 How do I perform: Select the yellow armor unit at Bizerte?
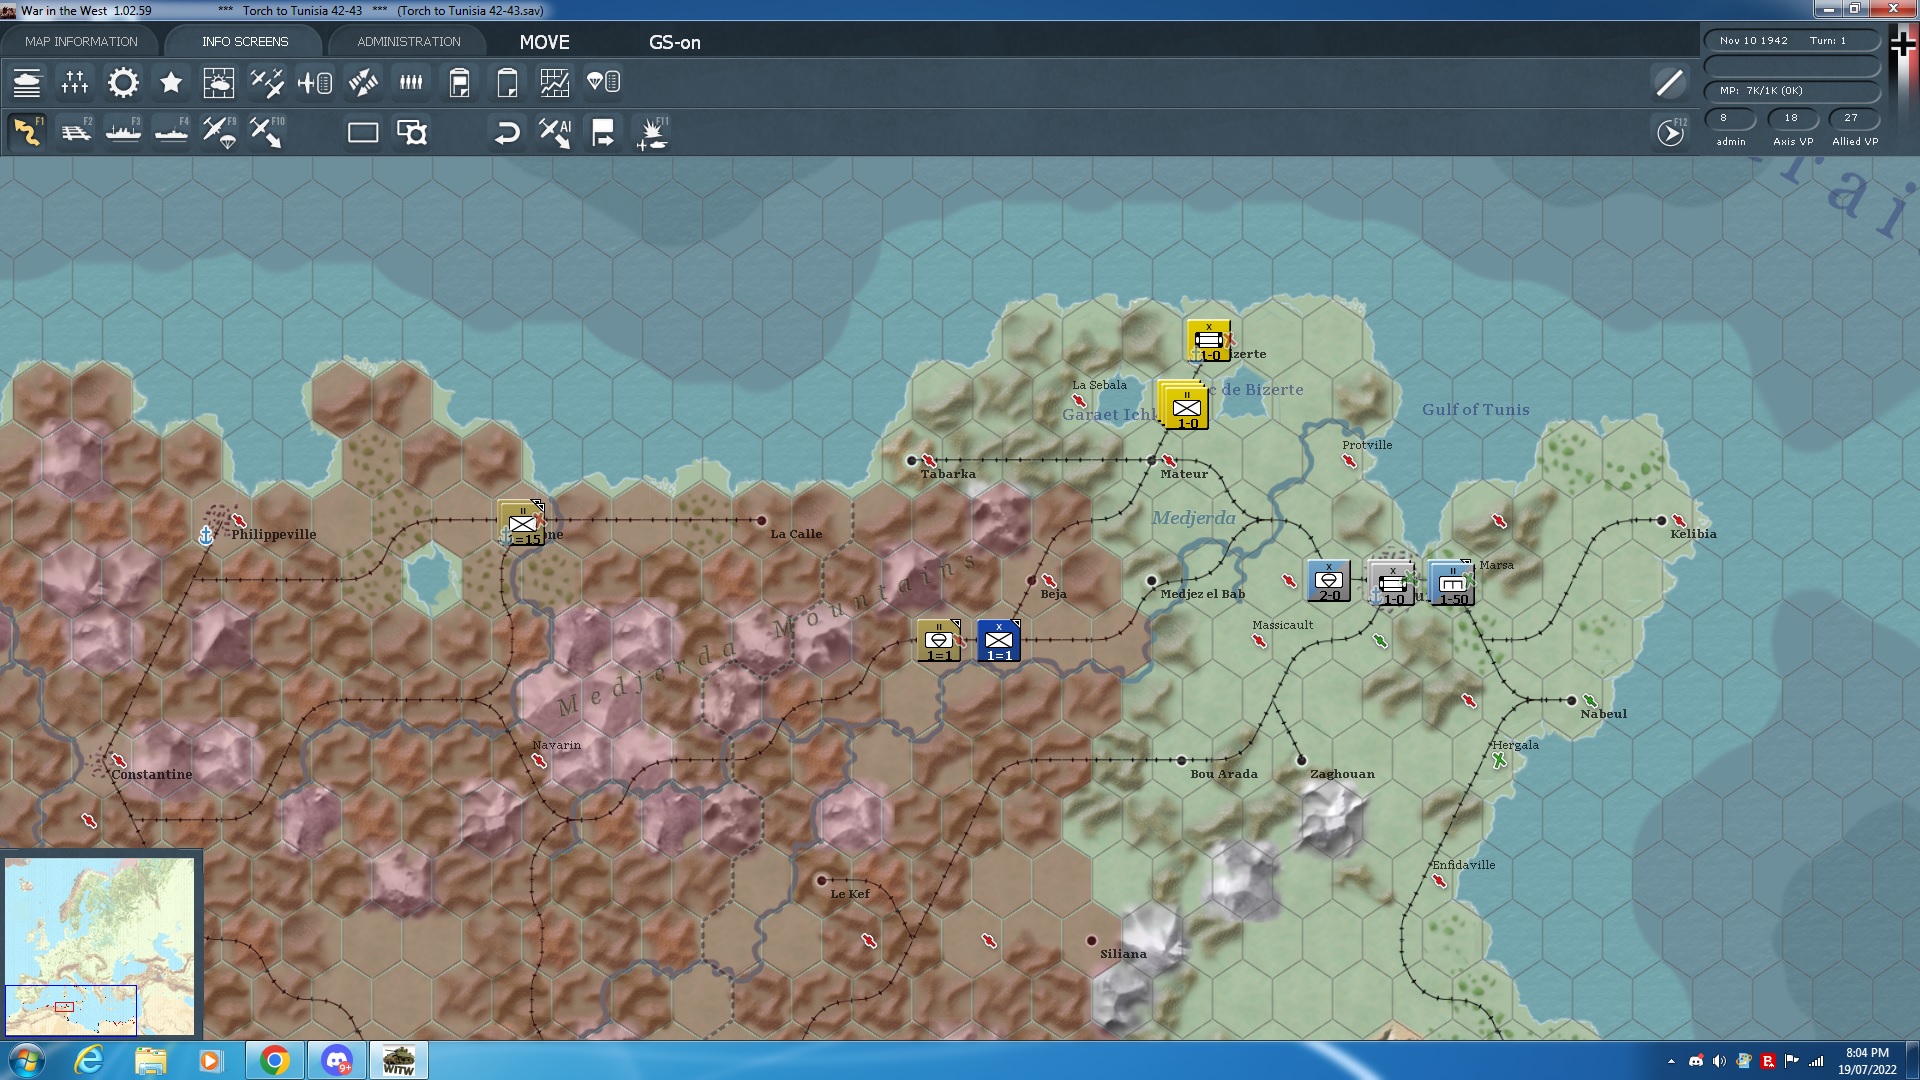[x=1208, y=341]
